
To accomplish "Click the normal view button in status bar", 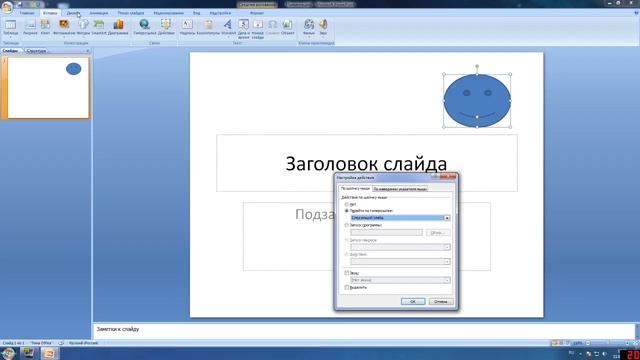I will [554, 343].
